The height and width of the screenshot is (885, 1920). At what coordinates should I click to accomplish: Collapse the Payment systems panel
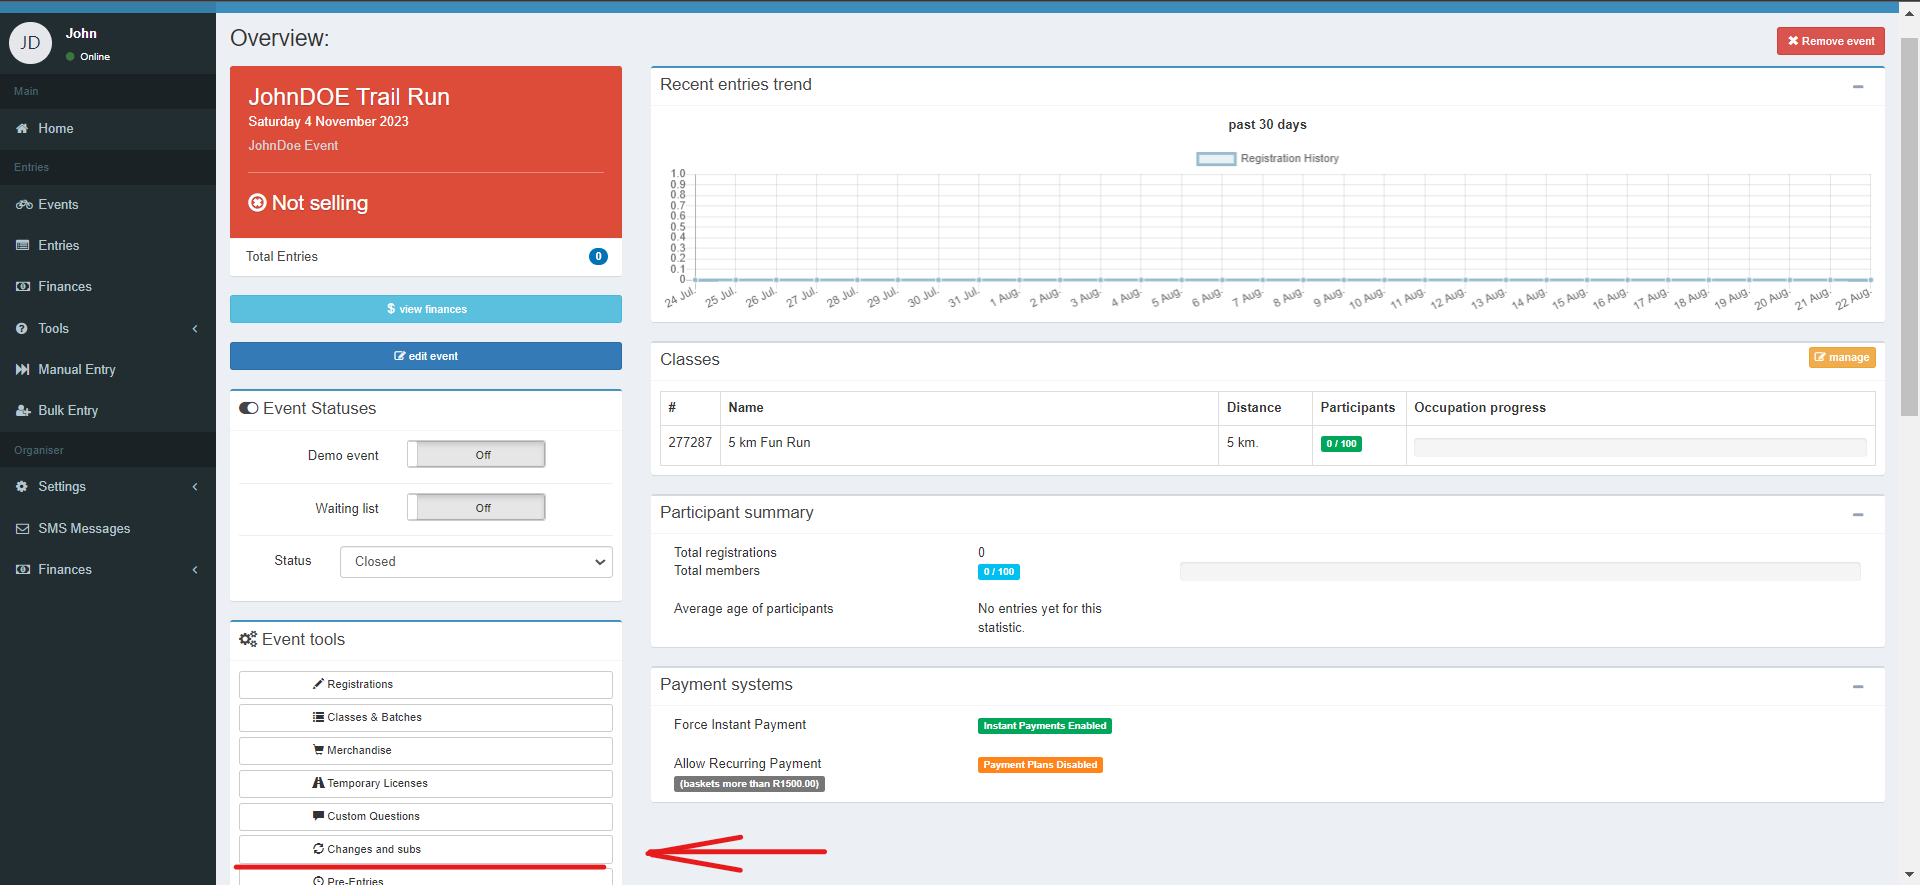1858,687
